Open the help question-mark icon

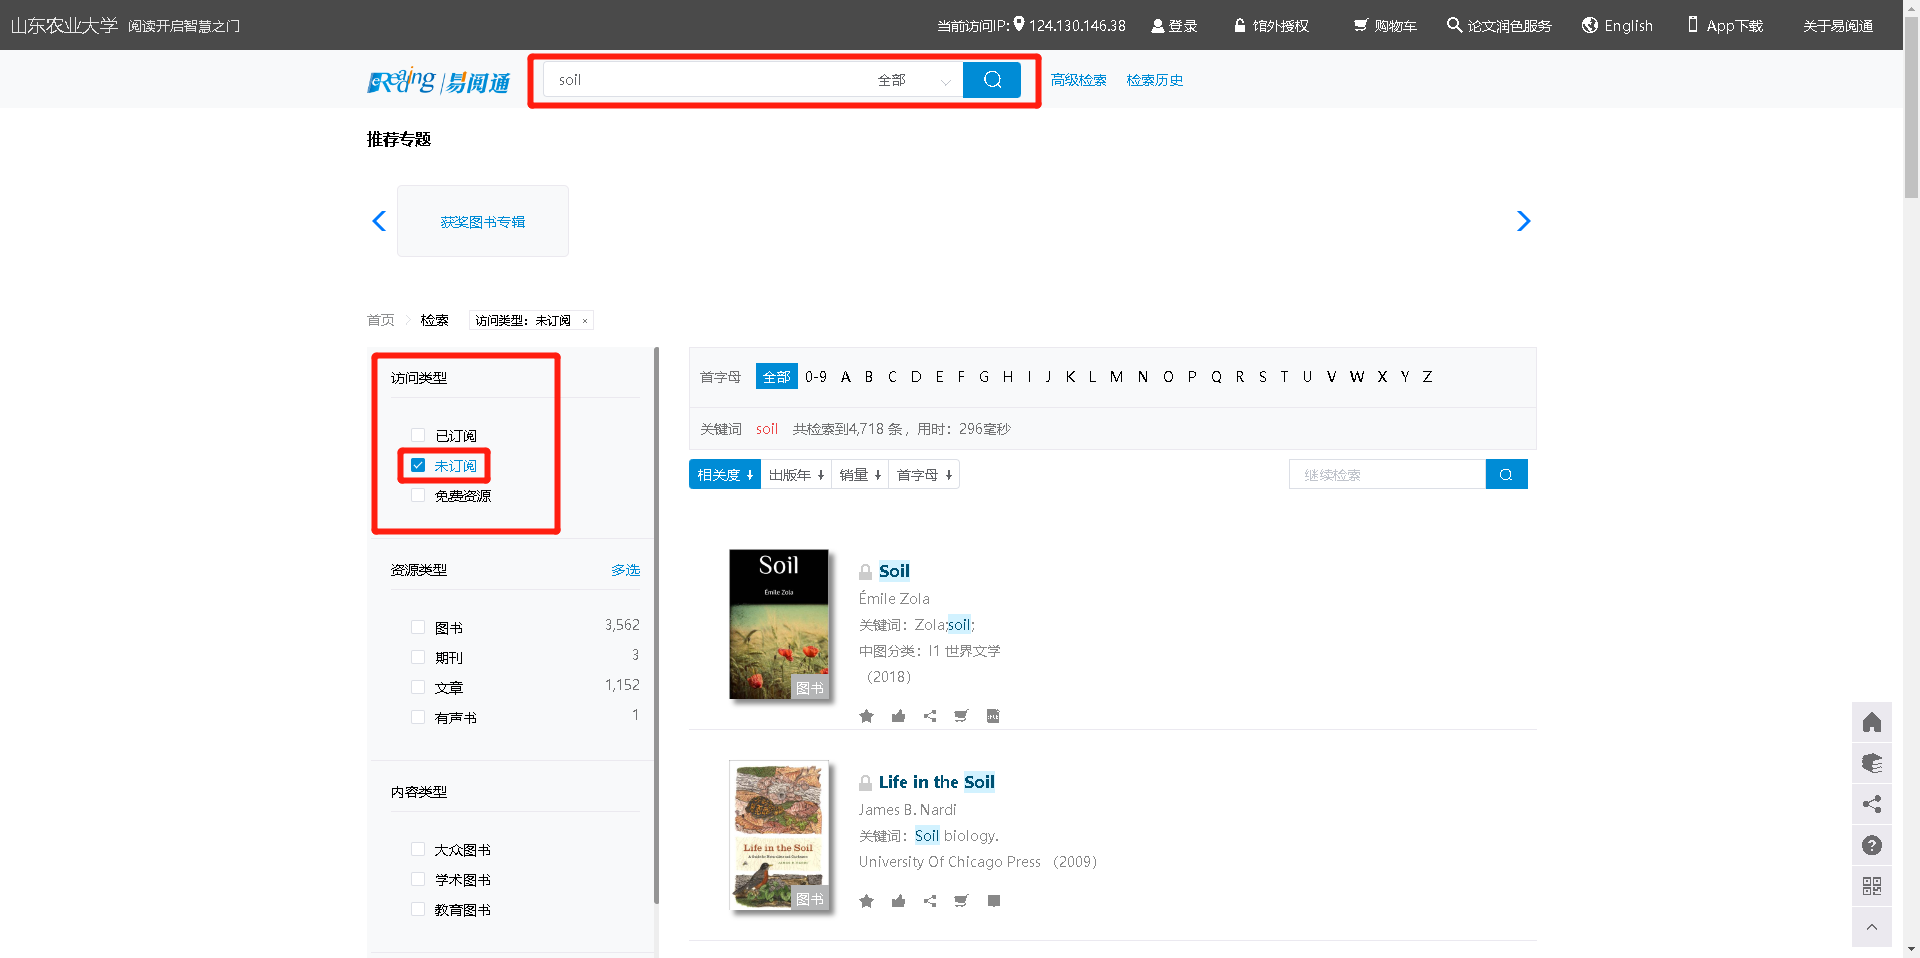1871,845
